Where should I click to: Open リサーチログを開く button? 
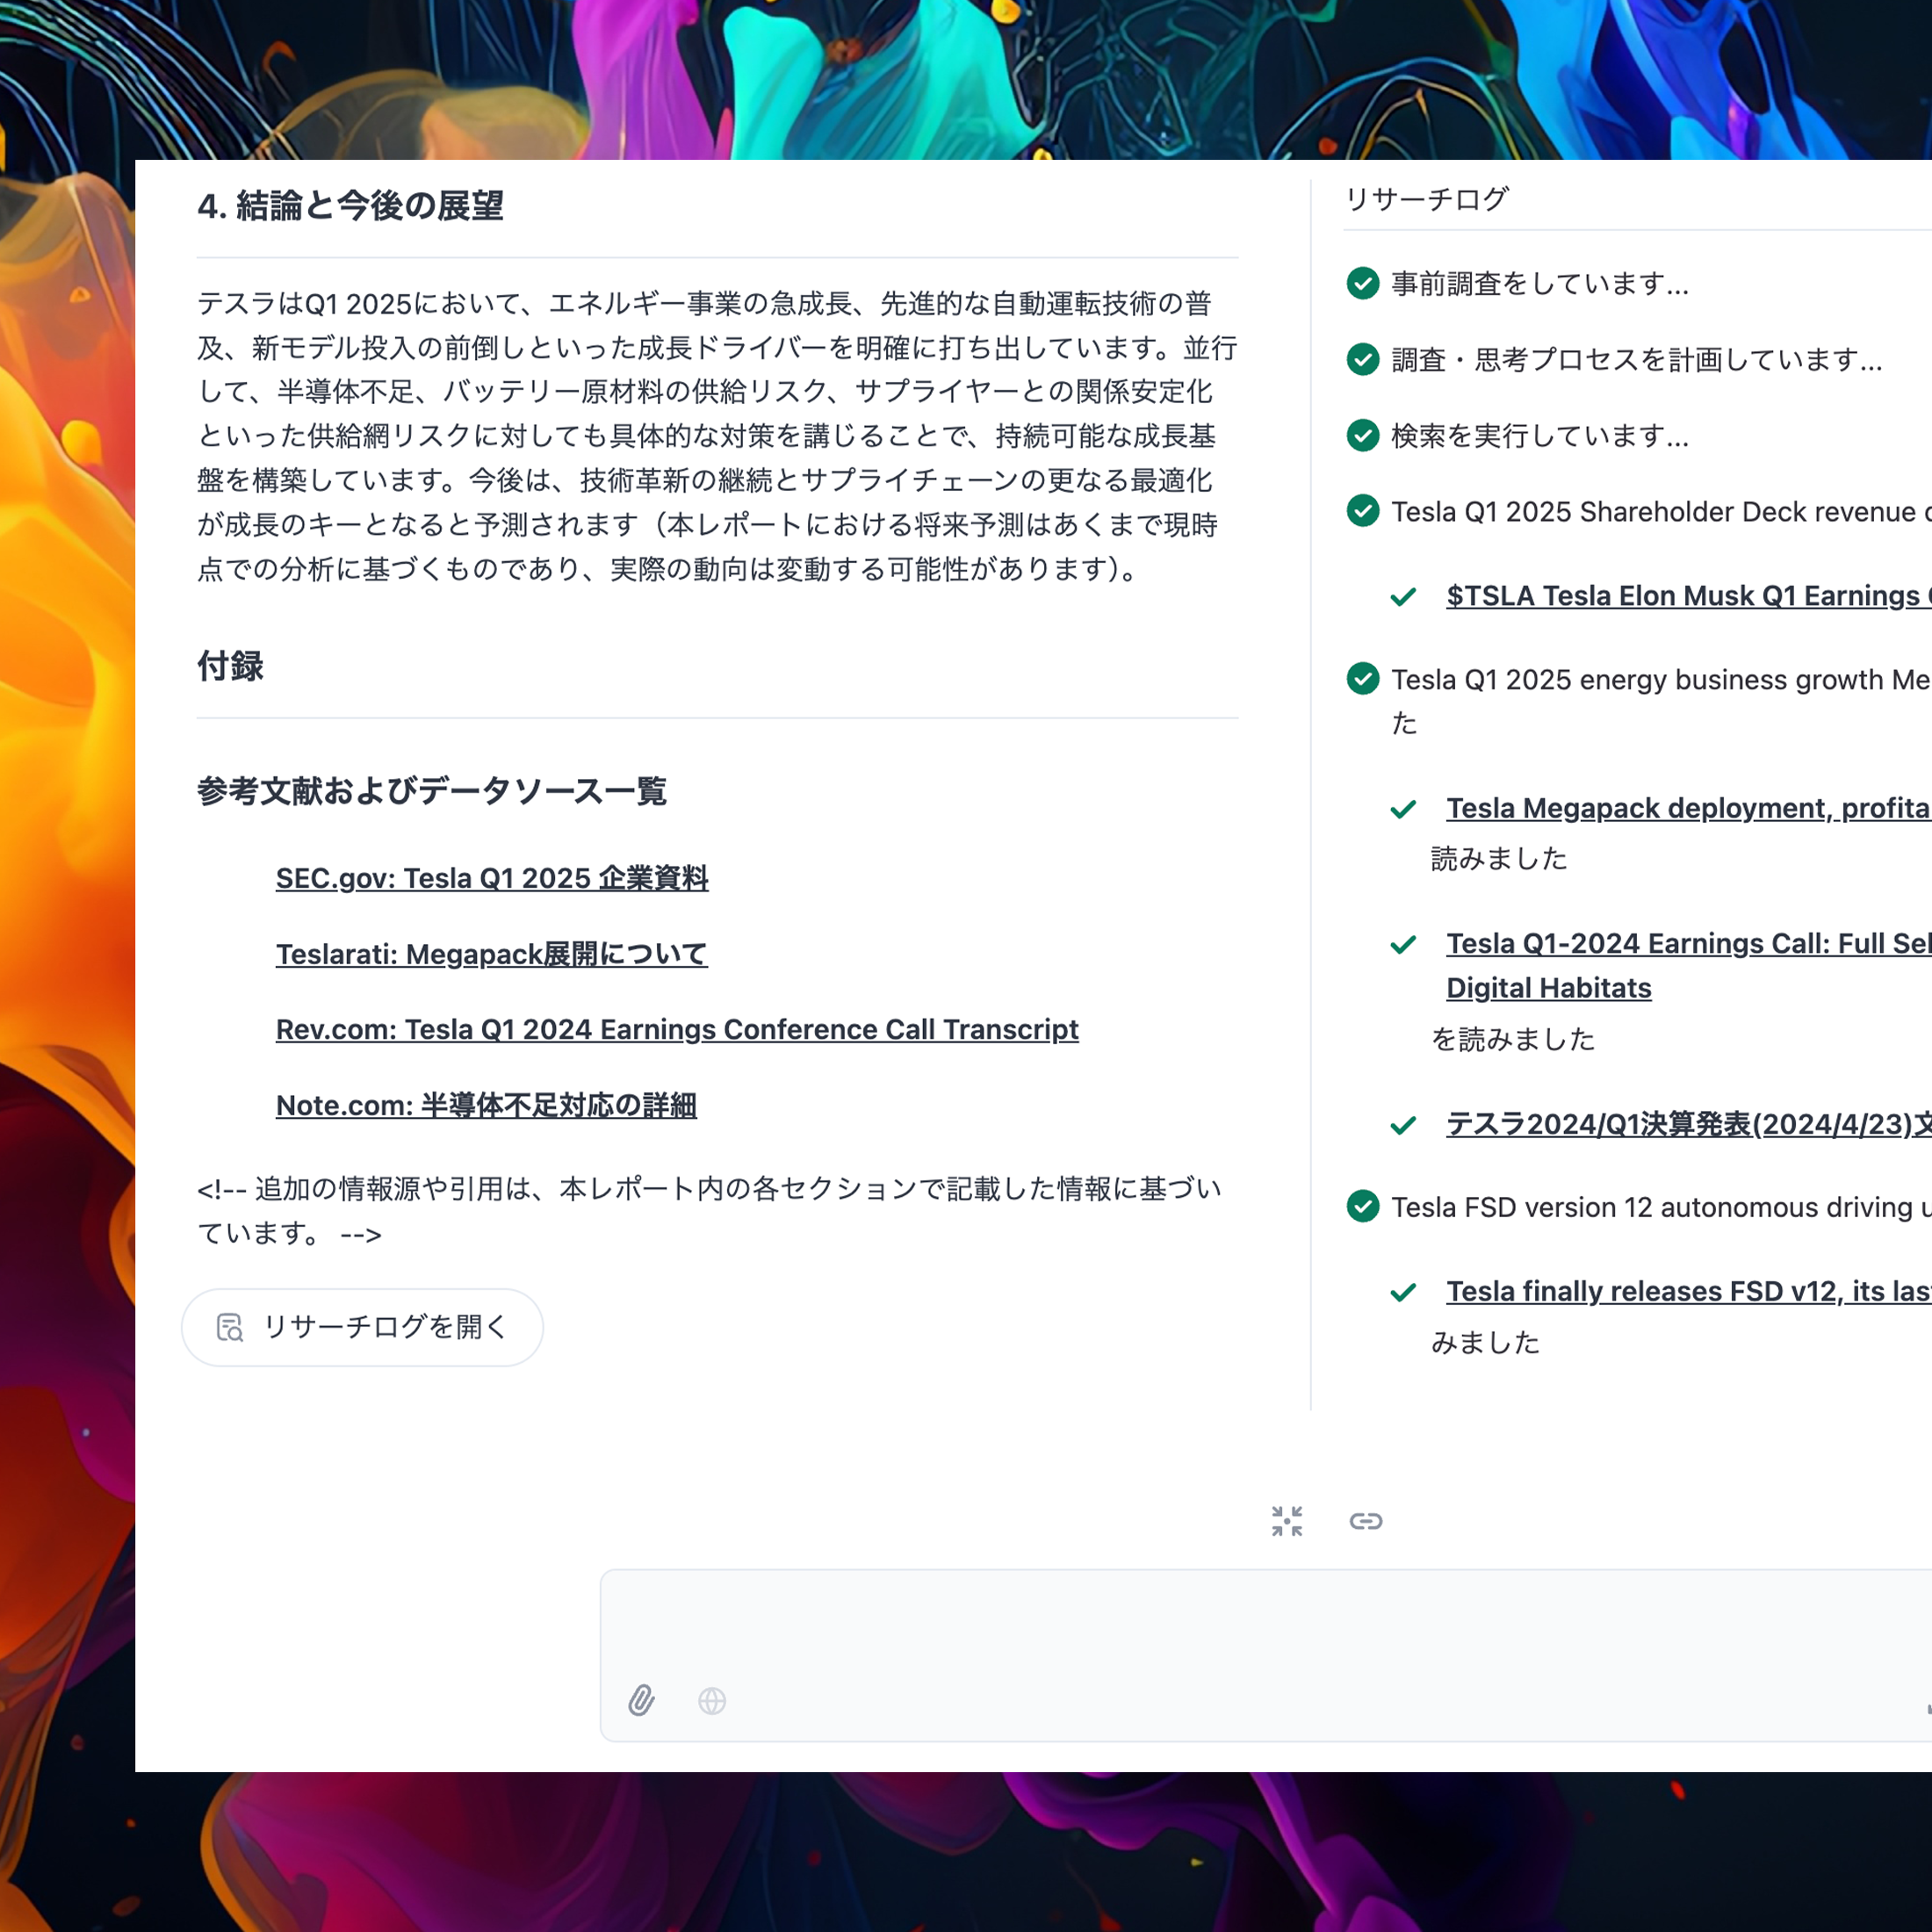click(x=362, y=1327)
